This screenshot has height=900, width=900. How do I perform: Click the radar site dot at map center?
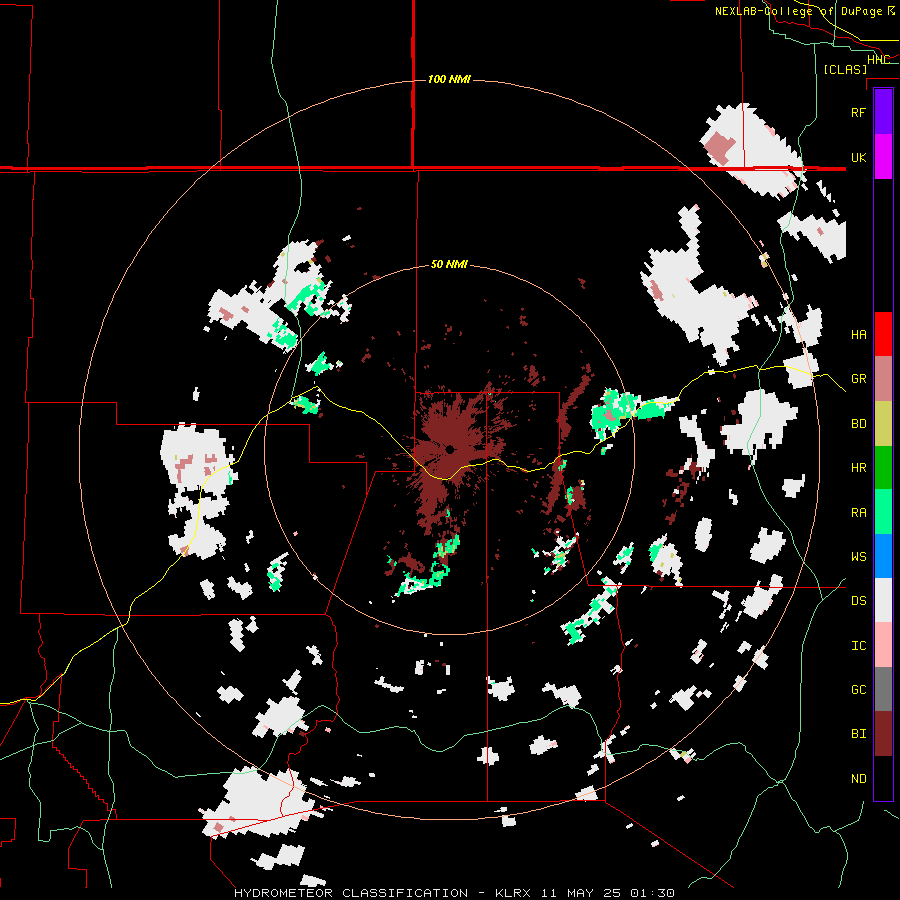coord(450,449)
